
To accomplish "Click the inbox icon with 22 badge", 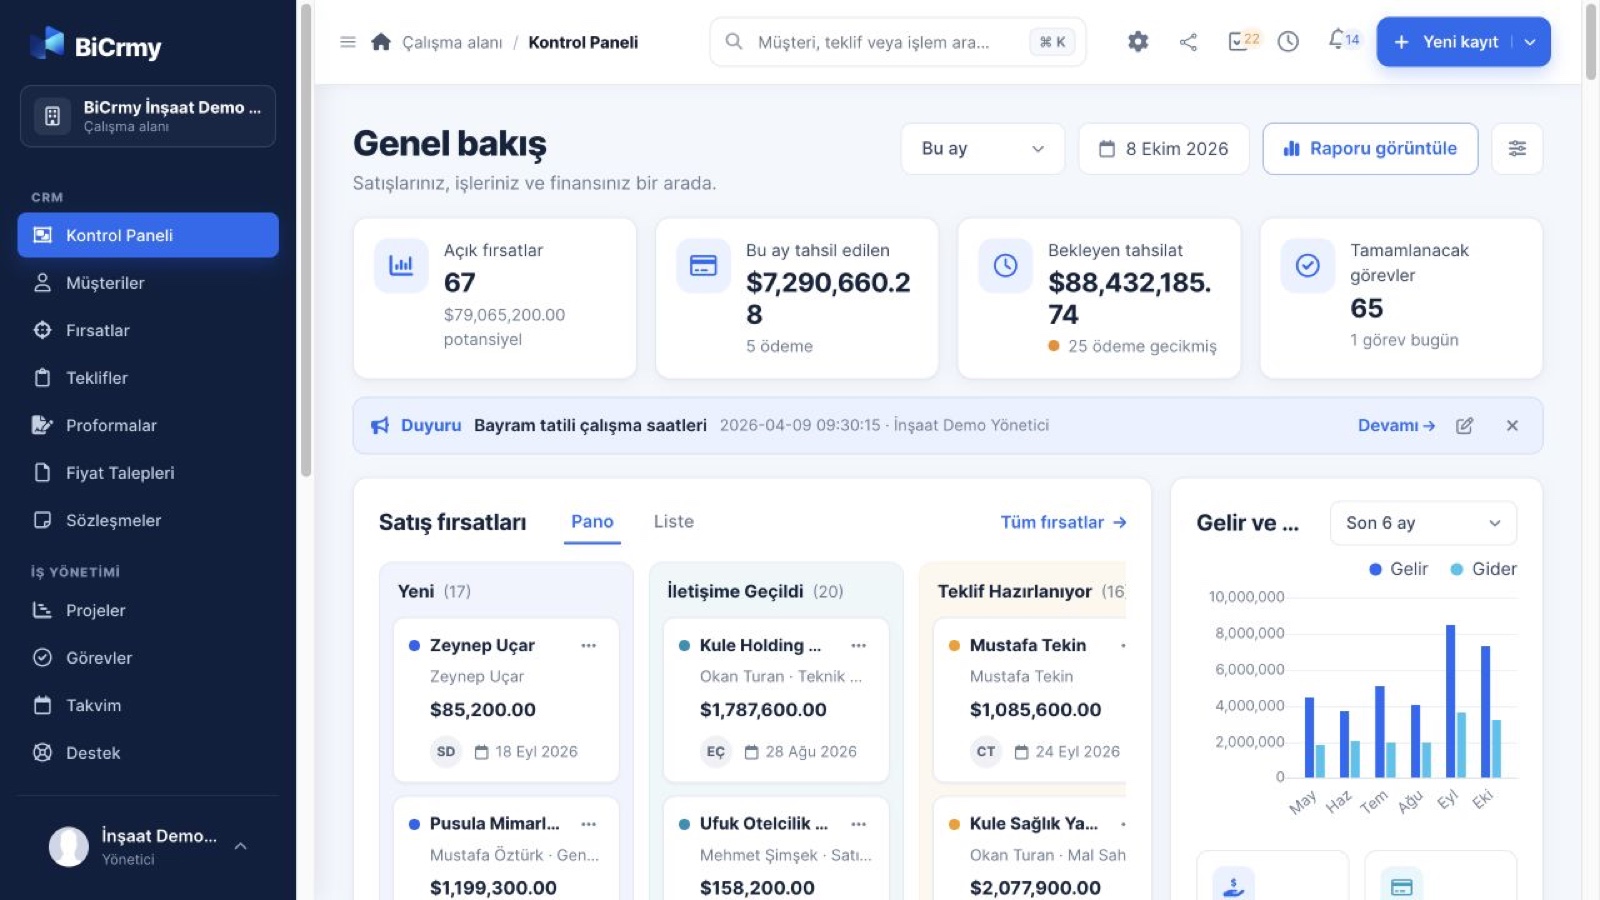I will [x=1243, y=40].
